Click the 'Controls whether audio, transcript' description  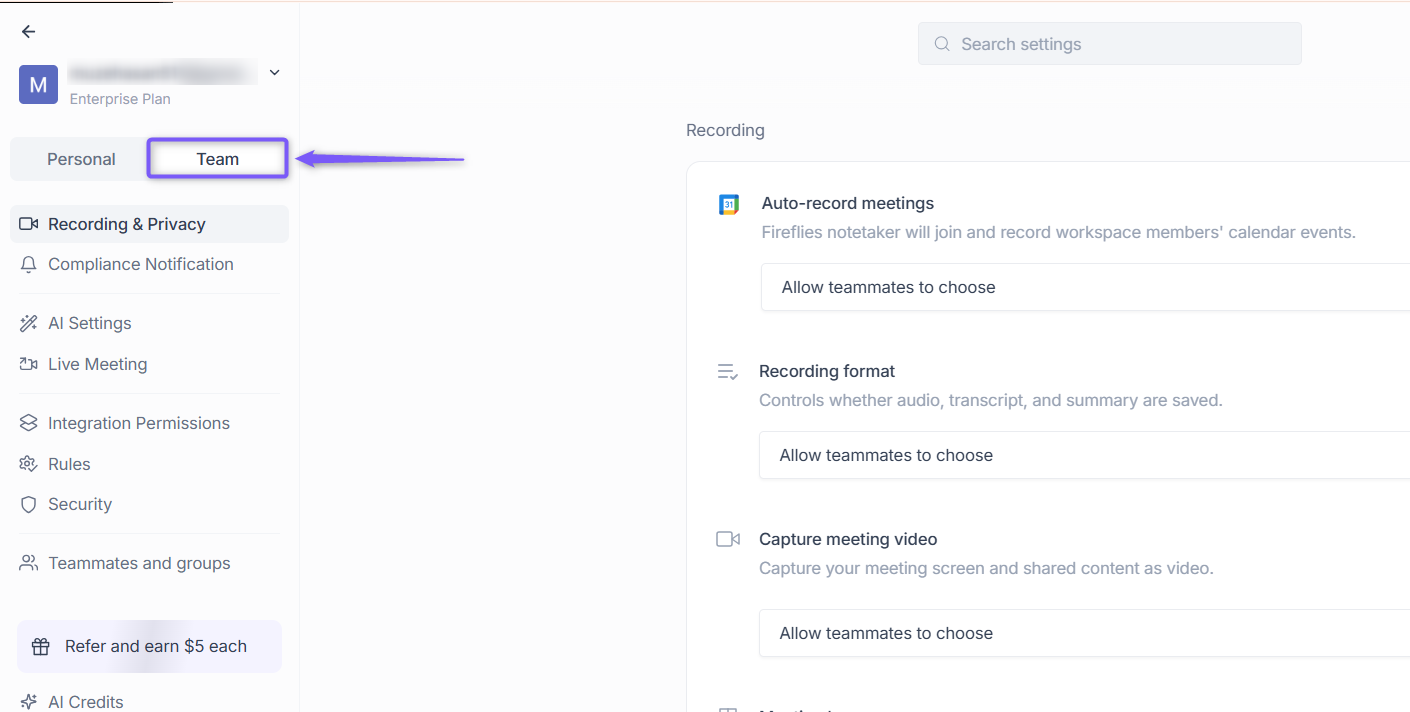(x=991, y=401)
